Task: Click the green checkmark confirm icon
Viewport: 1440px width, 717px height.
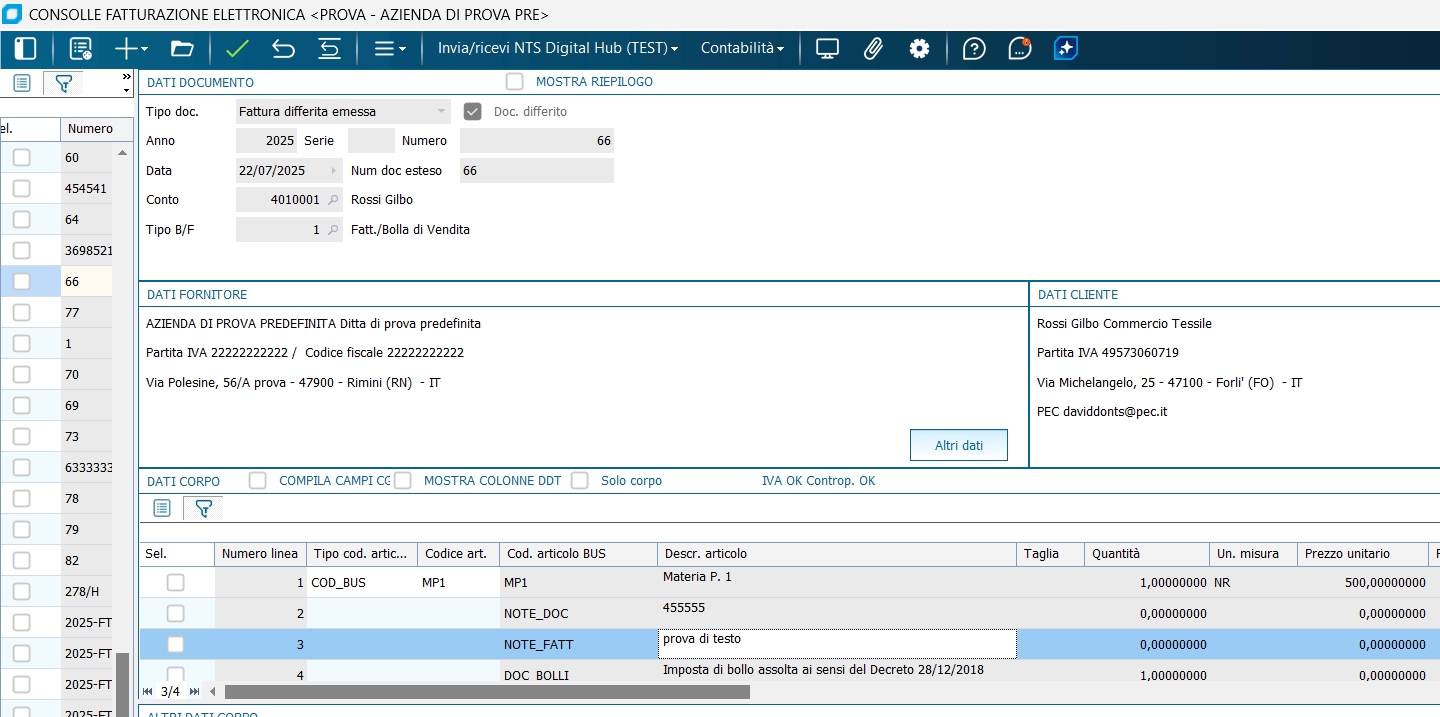Action: 237,49
